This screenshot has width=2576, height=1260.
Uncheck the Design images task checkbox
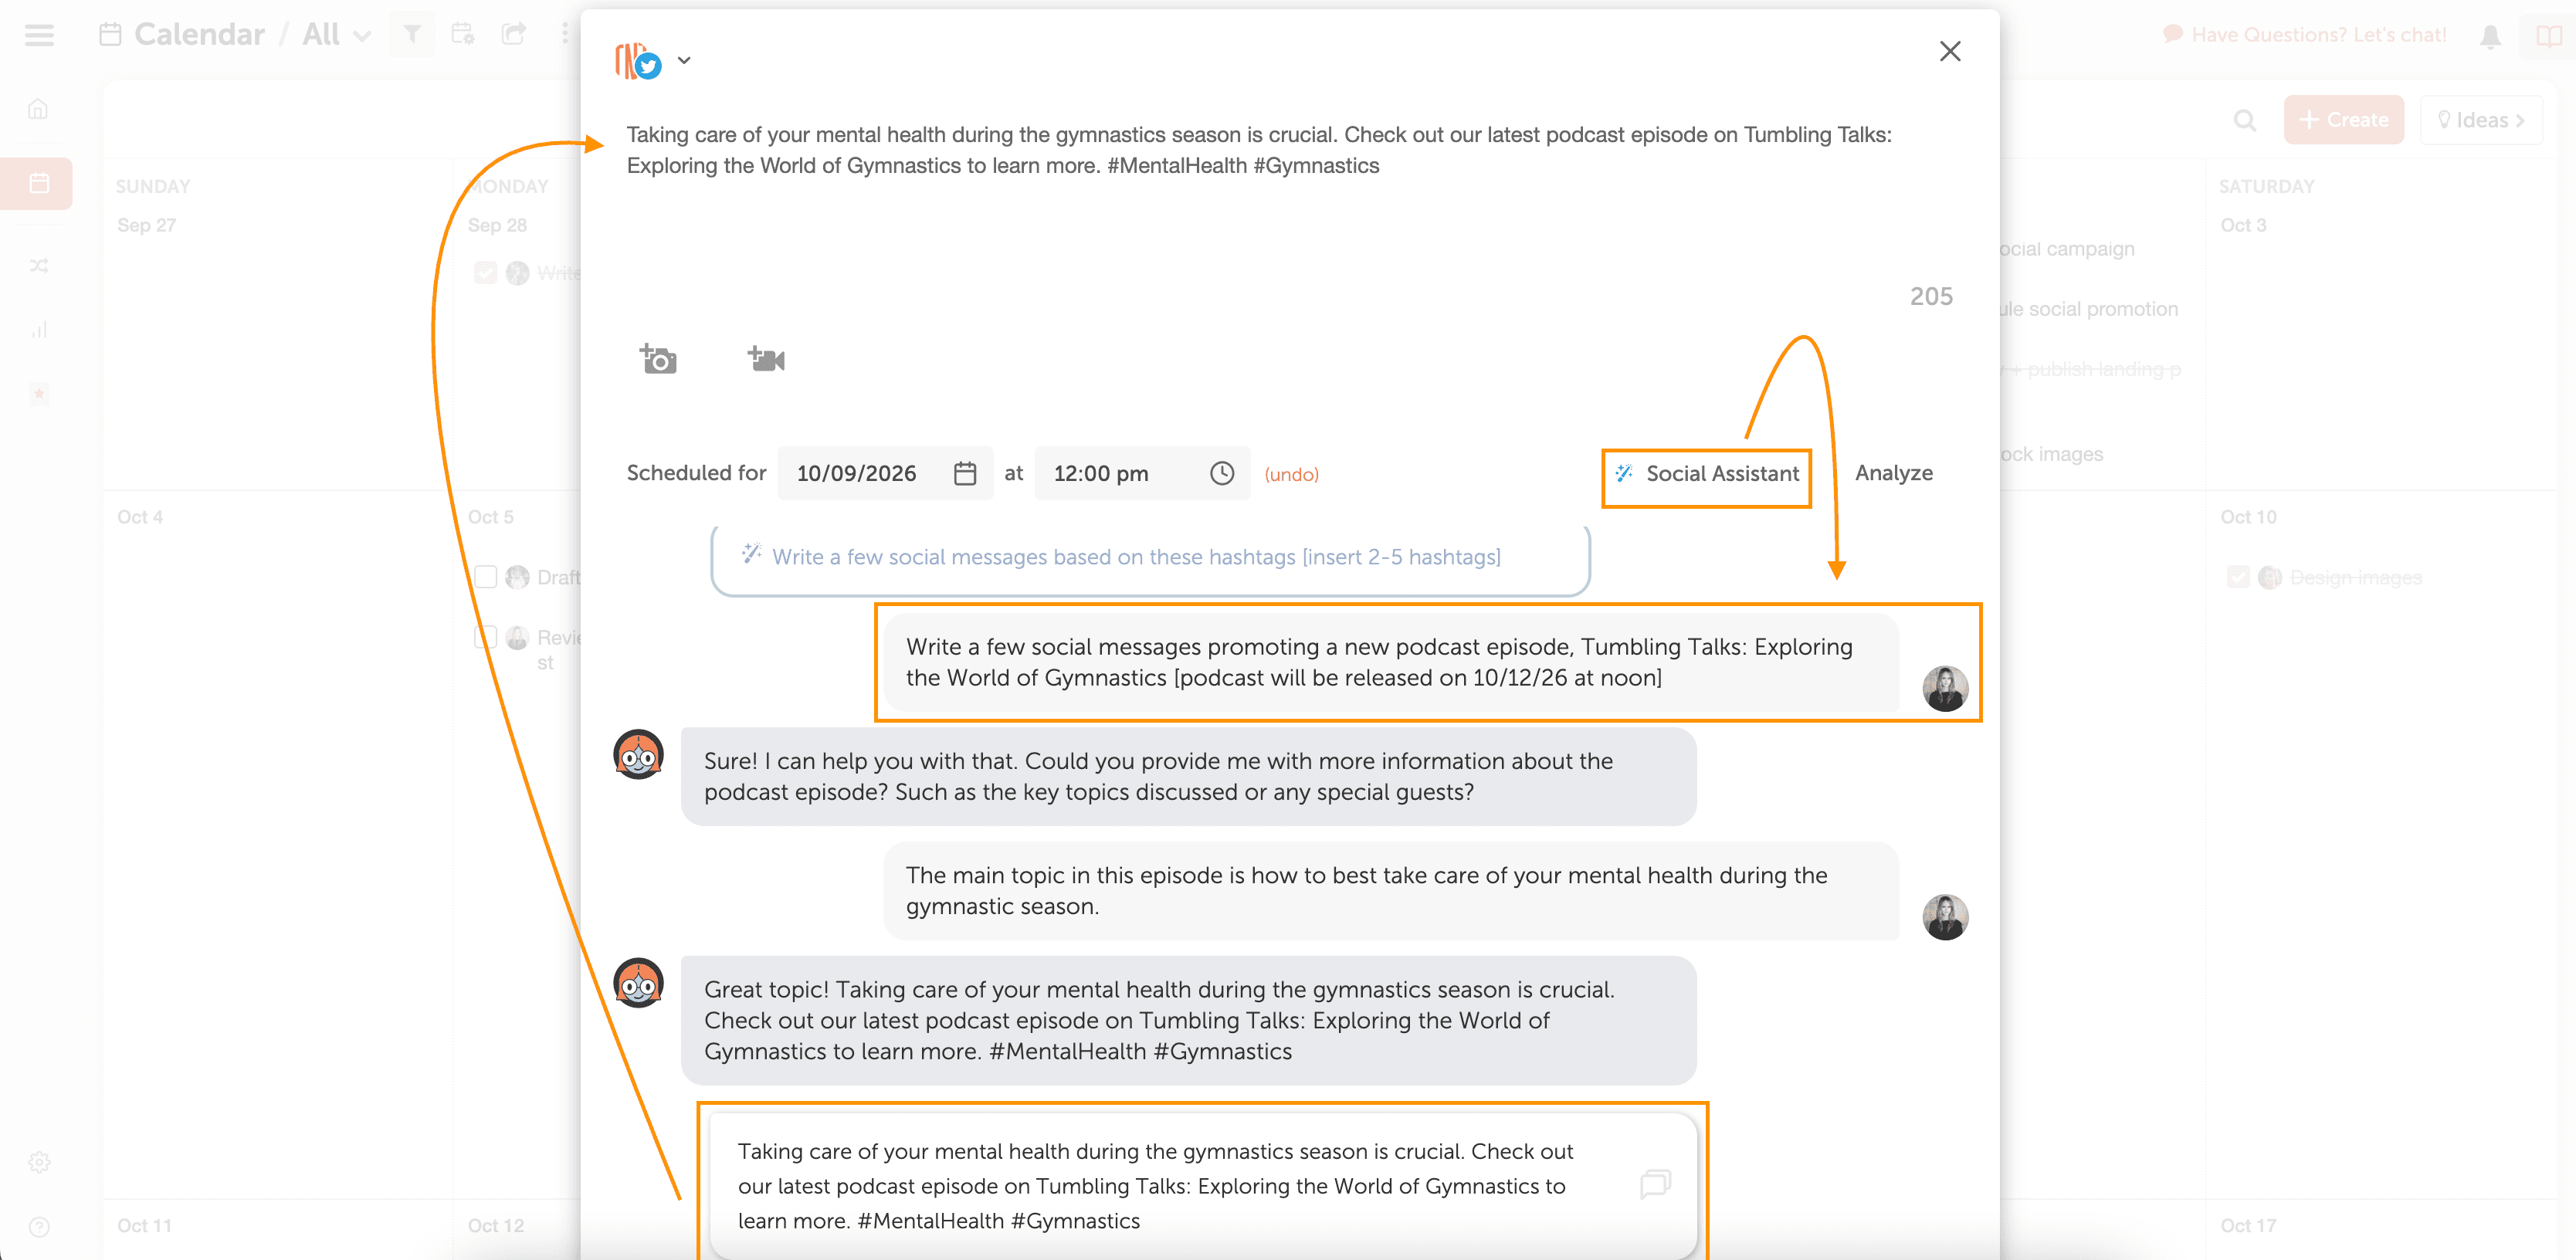[2239, 577]
